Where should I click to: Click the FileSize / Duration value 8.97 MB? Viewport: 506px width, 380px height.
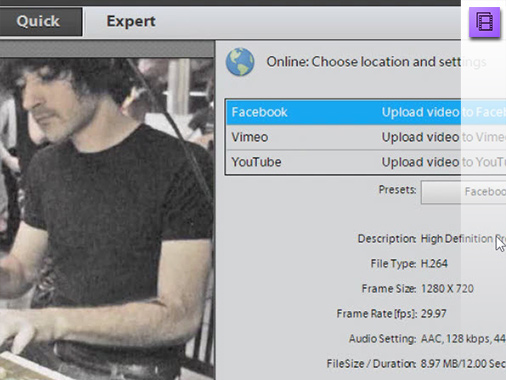463,364
